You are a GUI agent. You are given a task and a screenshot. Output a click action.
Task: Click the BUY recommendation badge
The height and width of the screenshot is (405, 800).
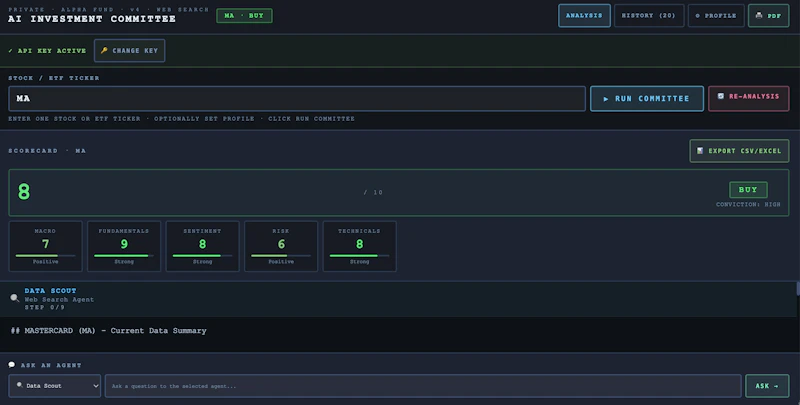coord(748,190)
